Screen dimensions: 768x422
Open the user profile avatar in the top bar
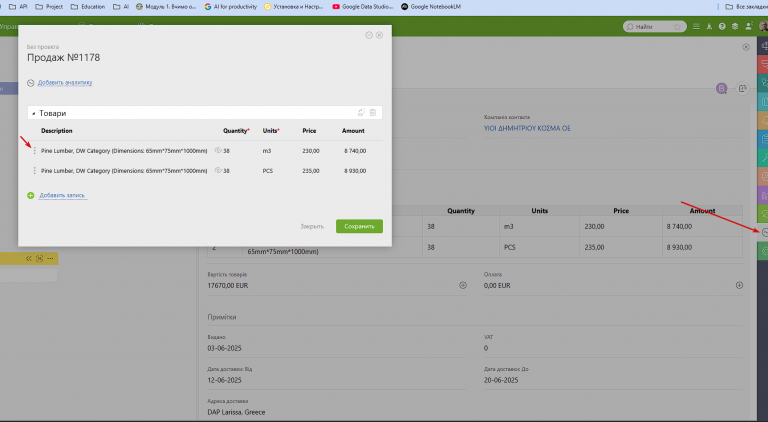point(763,26)
